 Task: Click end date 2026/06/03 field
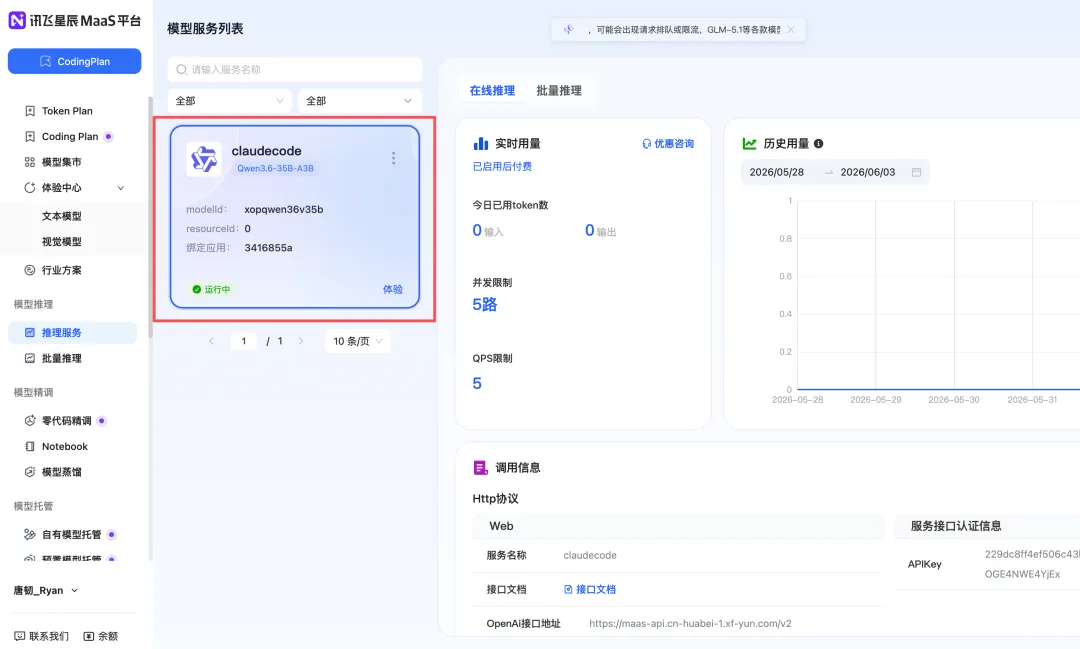868,172
